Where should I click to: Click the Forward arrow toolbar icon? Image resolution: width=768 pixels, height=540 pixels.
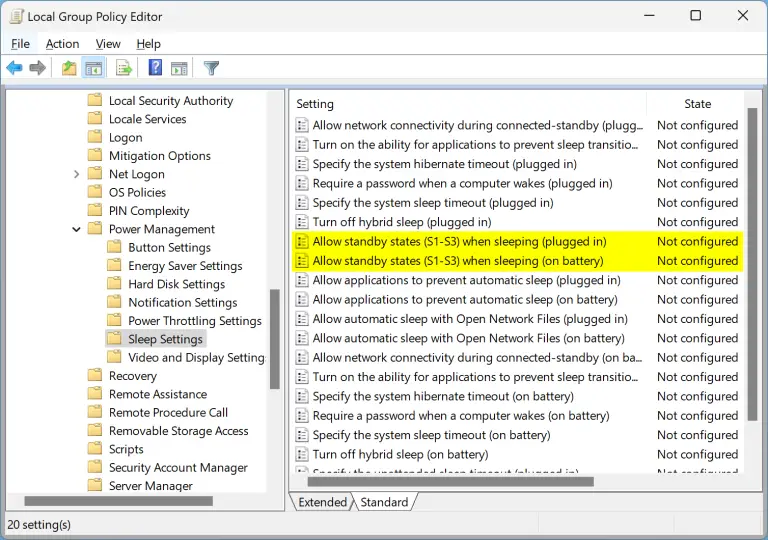[x=38, y=68]
